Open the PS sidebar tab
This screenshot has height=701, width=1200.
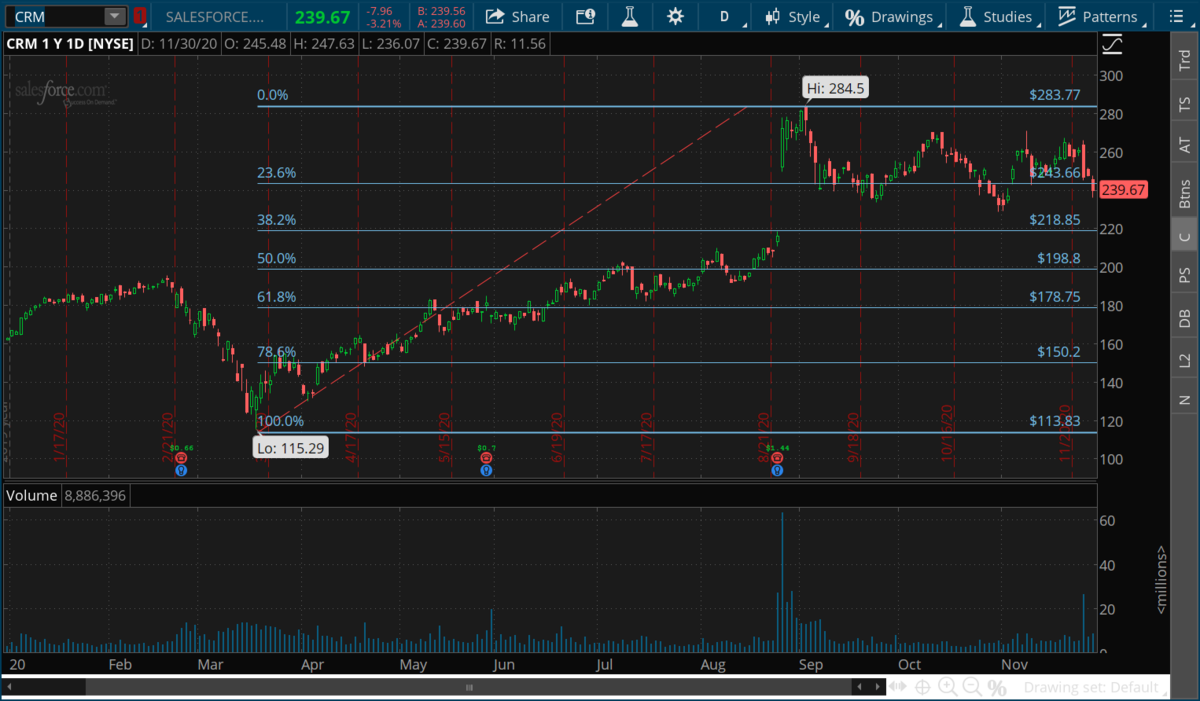(1185, 275)
